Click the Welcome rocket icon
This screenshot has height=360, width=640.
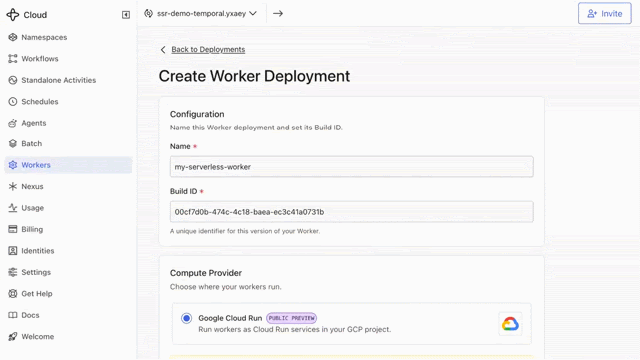(13, 336)
